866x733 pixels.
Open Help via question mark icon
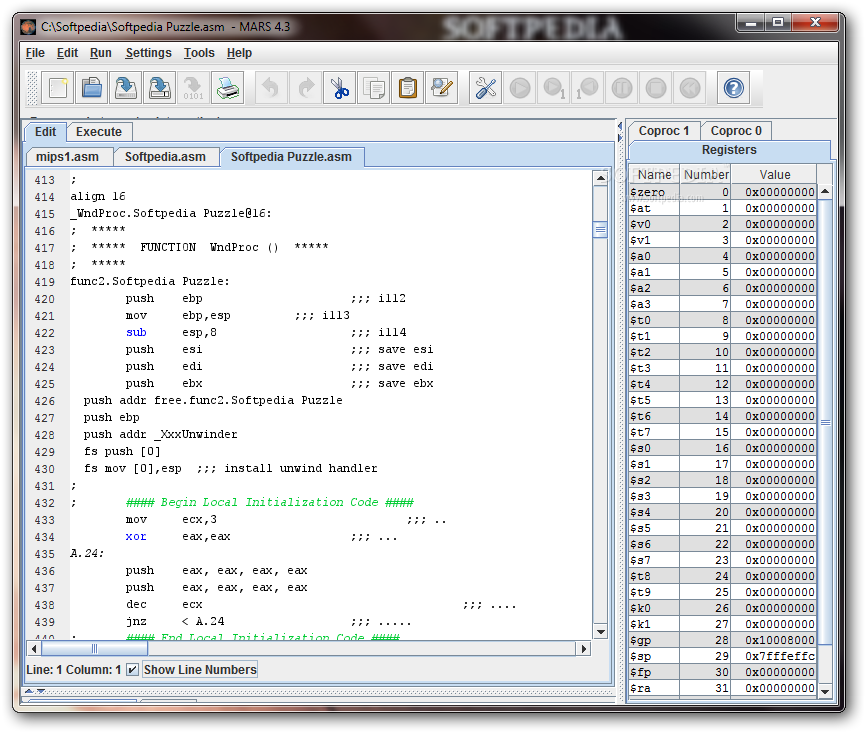733,88
